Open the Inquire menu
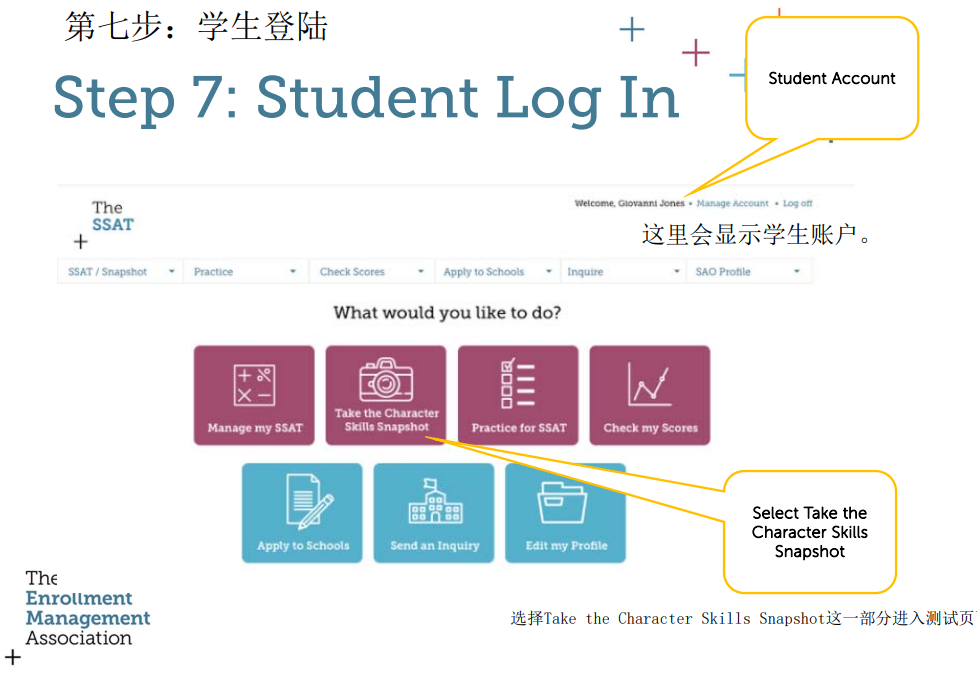 (x=624, y=272)
